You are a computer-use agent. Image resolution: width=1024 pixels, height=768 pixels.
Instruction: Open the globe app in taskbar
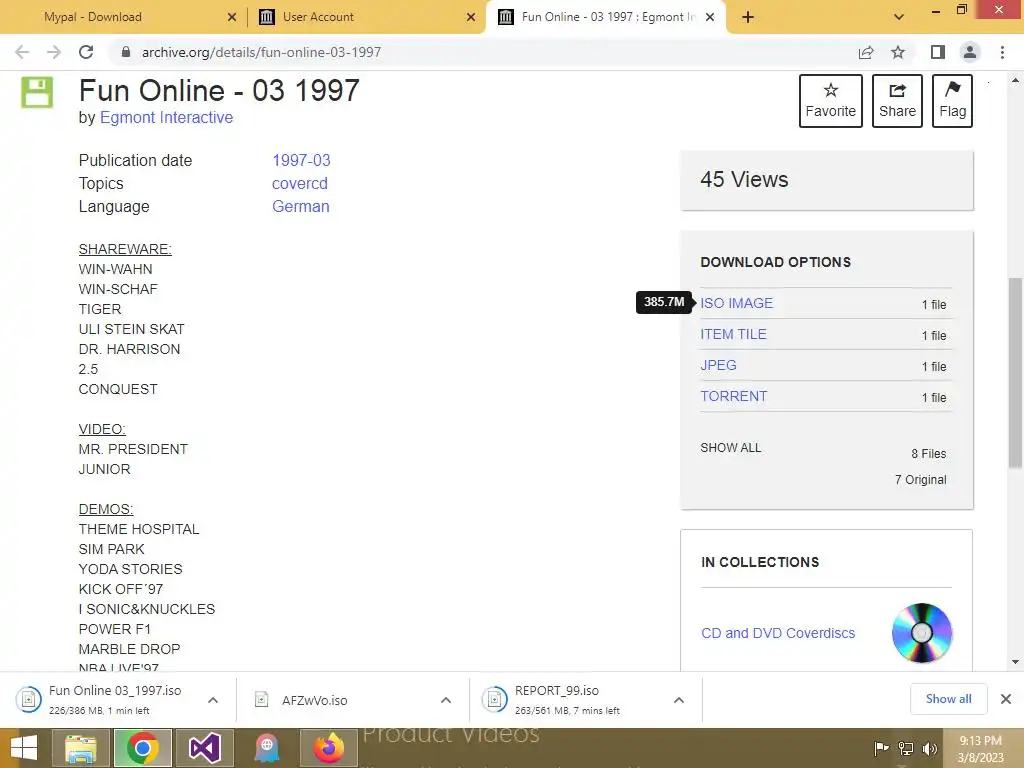tap(267, 748)
